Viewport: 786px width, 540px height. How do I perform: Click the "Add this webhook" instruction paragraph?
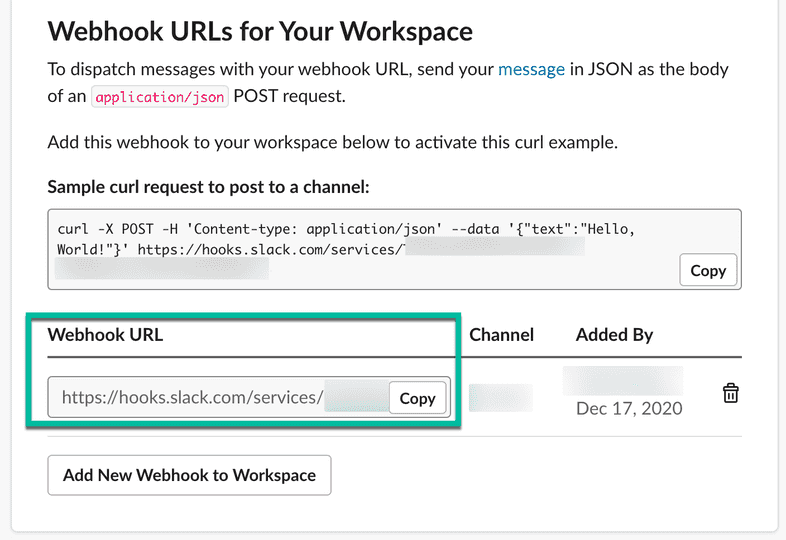coord(332,142)
